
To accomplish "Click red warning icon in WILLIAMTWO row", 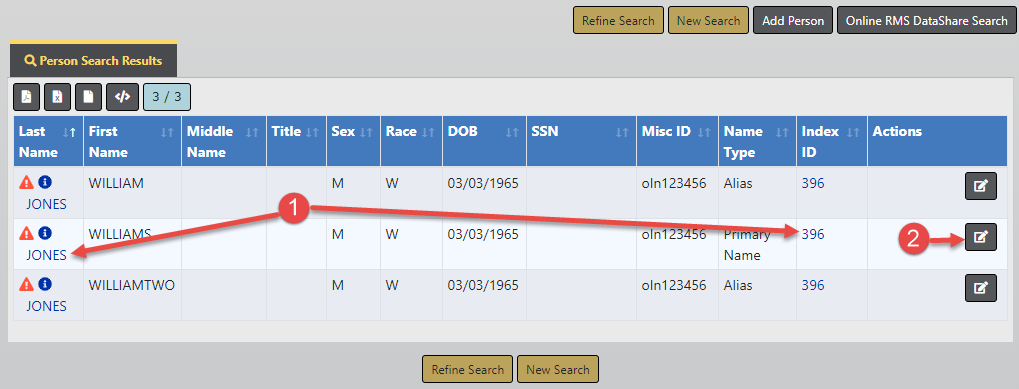I will tap(26, 284).
